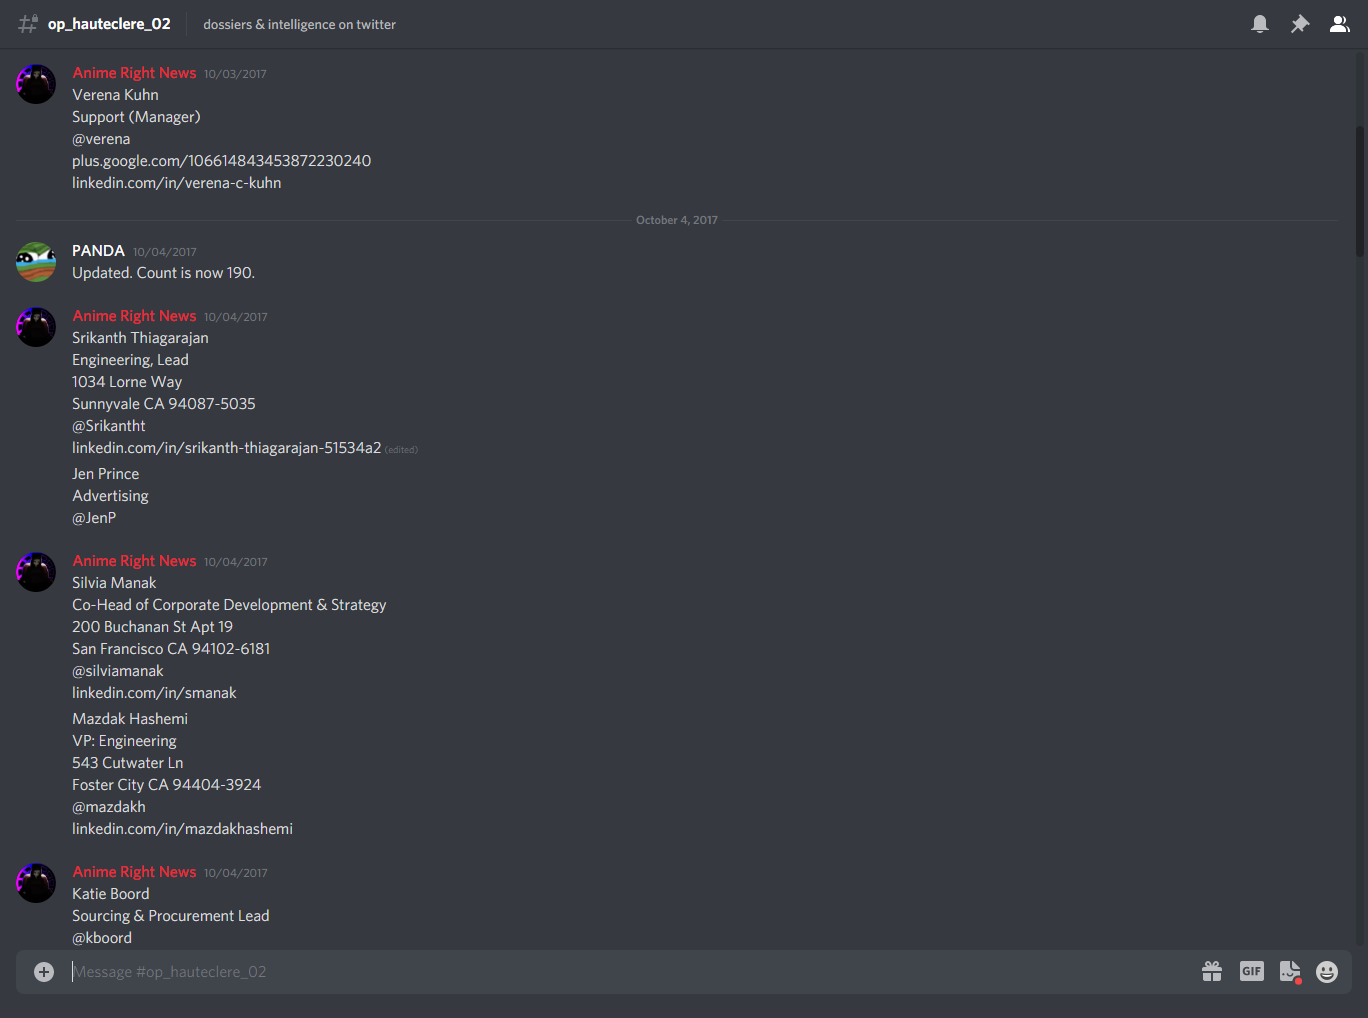Open the Srikanth Thiagarajan linkedin link
This screenshot has height=1018, width=1368.
(226, 448)
